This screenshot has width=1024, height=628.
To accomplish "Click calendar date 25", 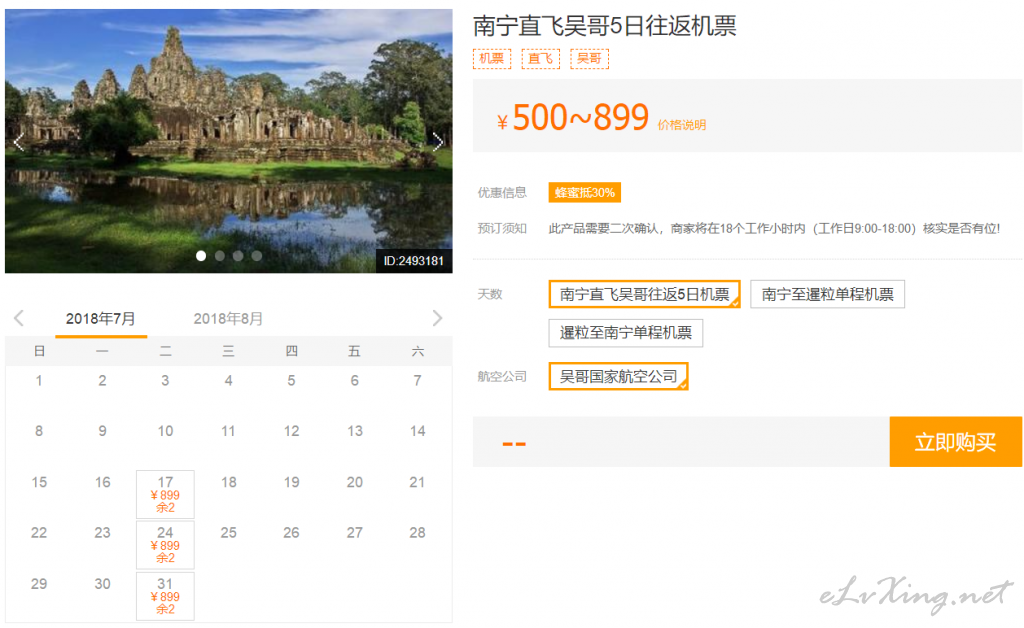I will click(x=229, y=533).
